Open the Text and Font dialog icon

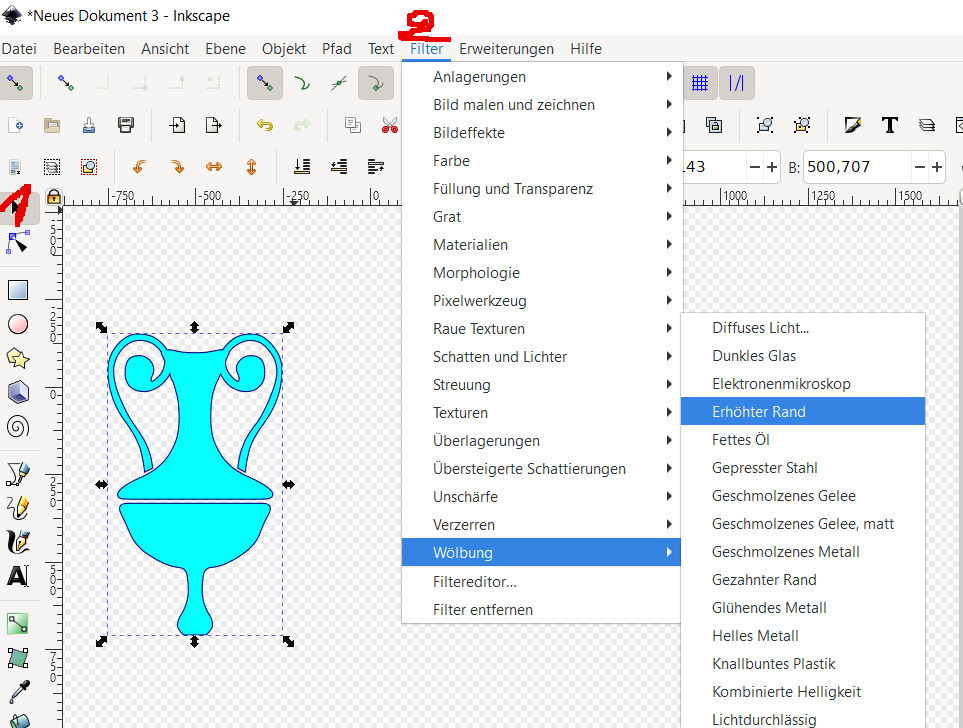[x=889, y=125]
